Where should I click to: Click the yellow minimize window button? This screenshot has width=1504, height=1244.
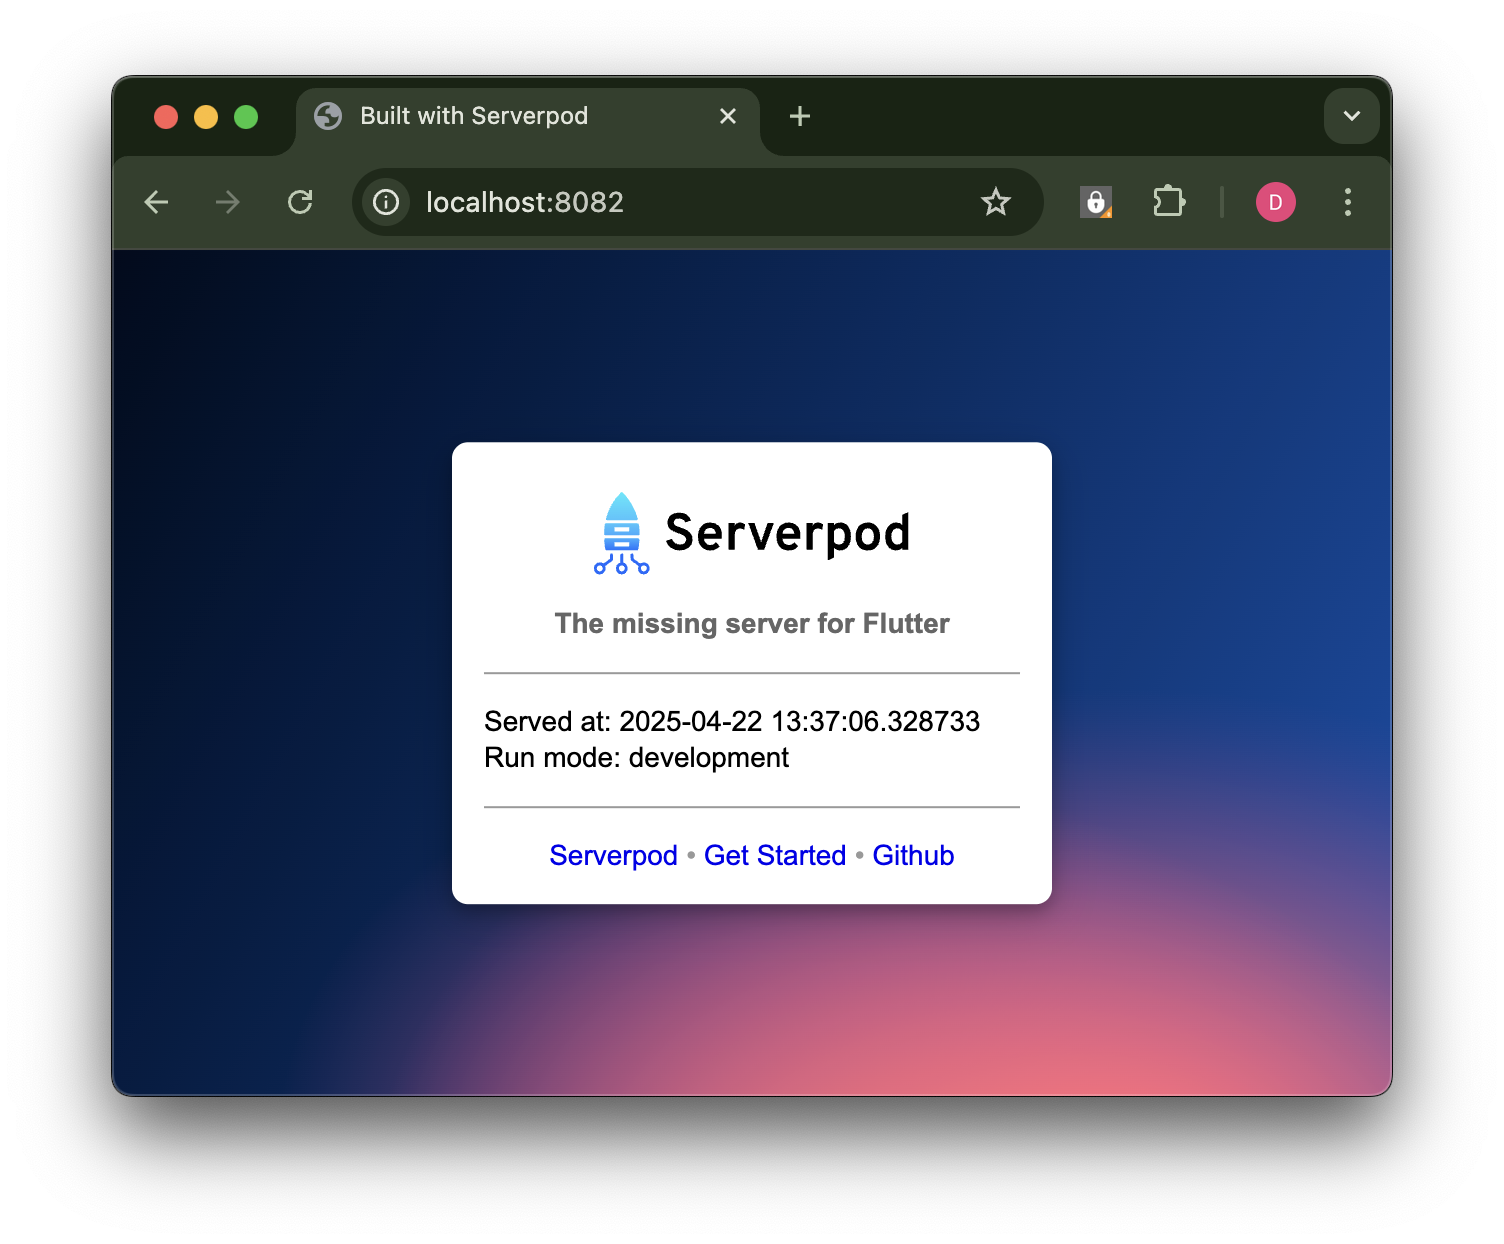coord(206,117)
